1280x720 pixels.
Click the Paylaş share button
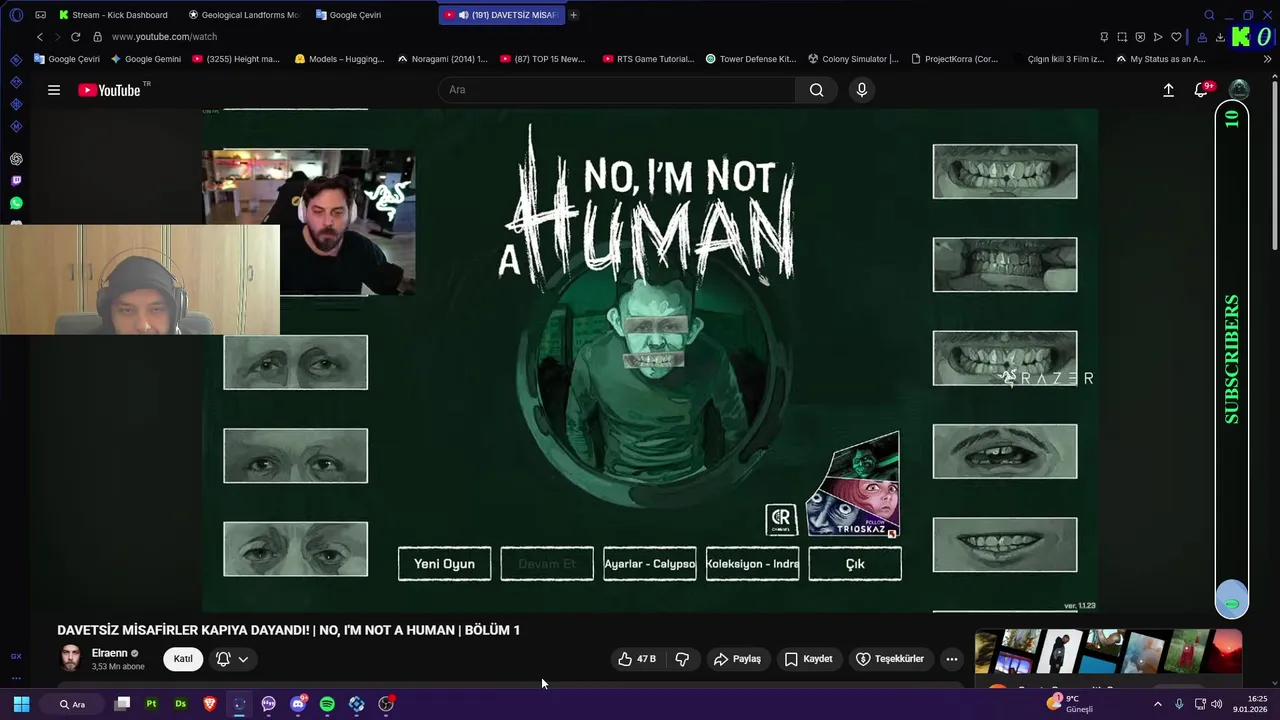[737, 659]
